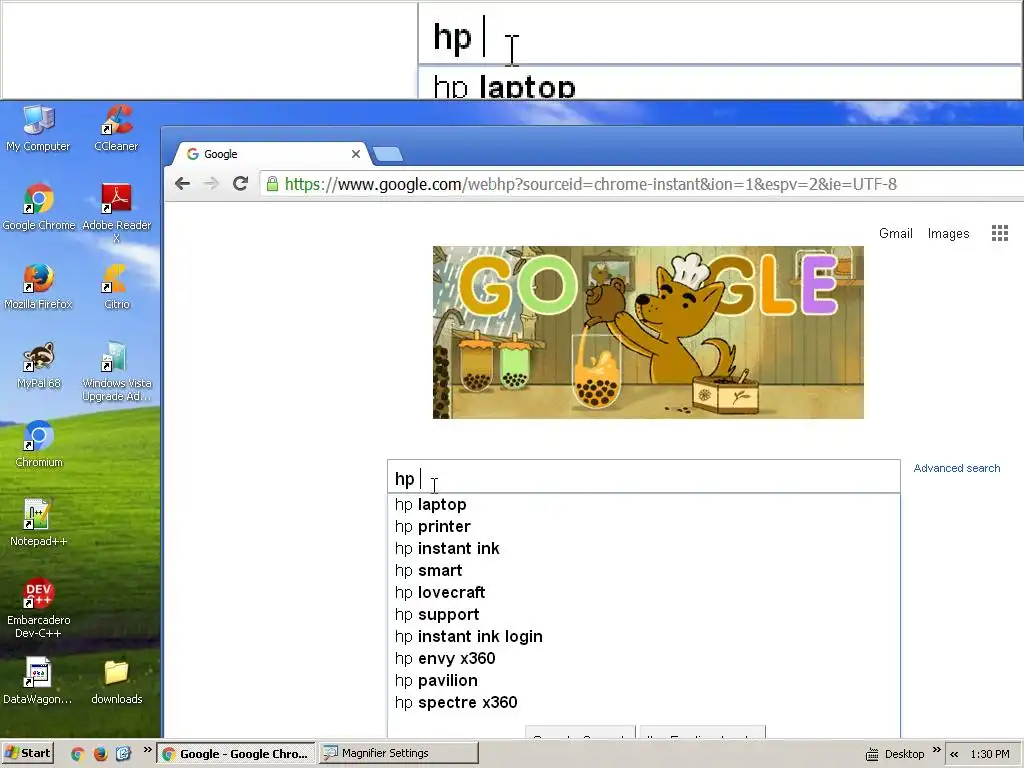This screenshot has height=768, width=1024.
Task: Select suggestion 'hp pavilion'
Action: [643, 680]
